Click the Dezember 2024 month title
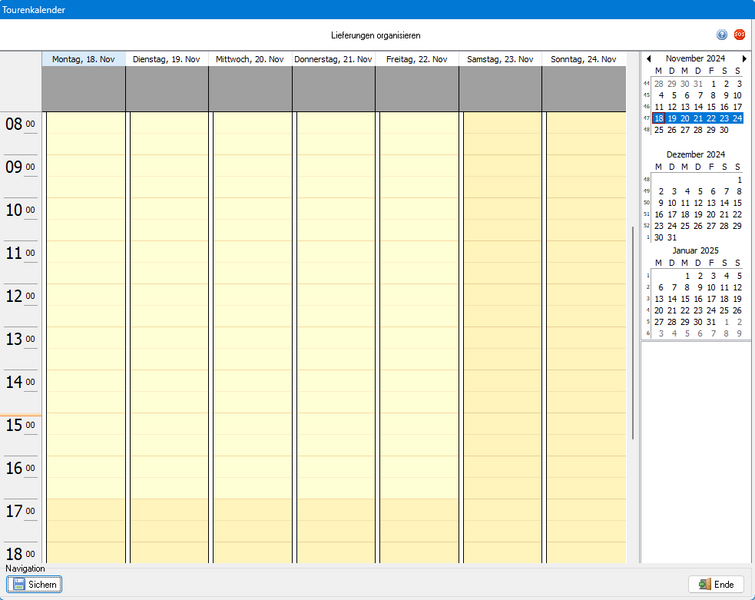 [x=695, y=155]
